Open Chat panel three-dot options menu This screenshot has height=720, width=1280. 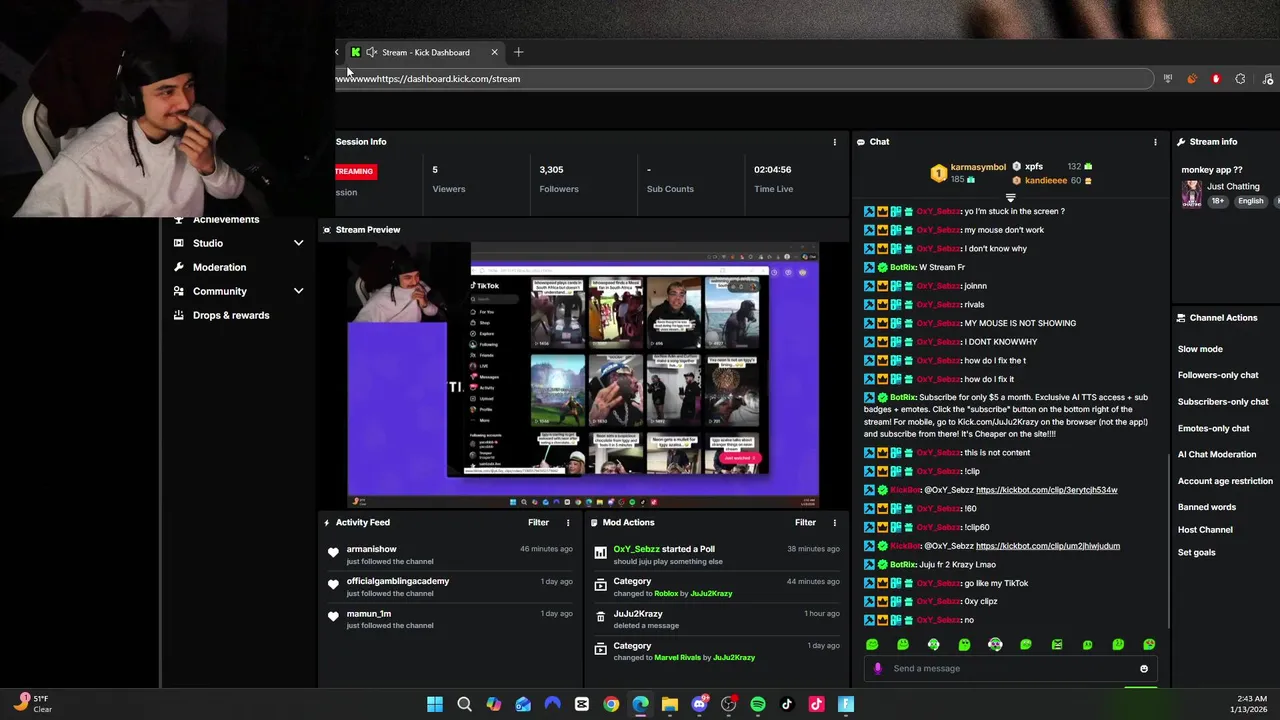(x=1155, y=142)
